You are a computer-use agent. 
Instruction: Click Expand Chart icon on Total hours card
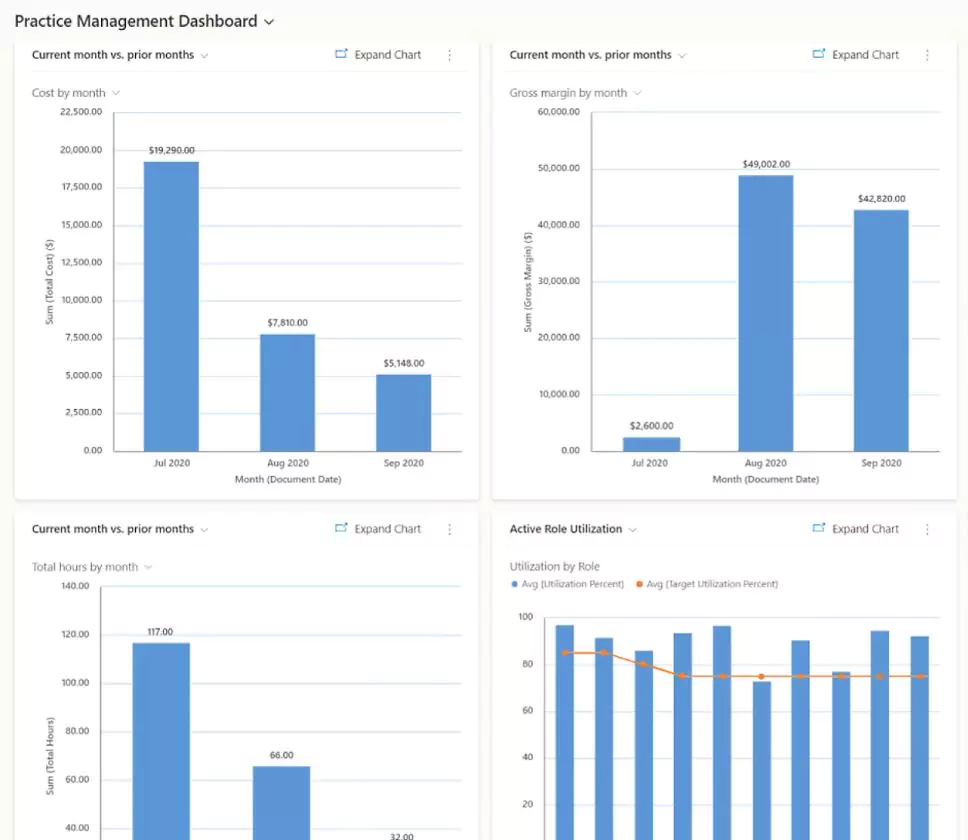tap(341, 529)
